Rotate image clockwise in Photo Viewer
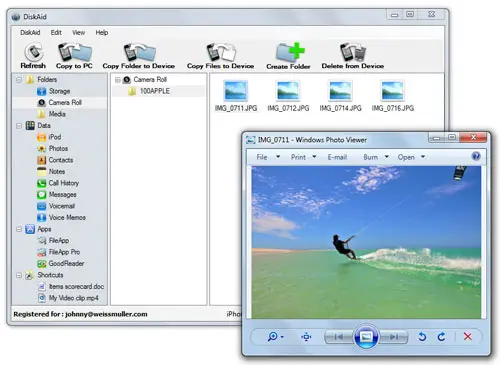The image size is (500, 365). (x=441, y=337)
